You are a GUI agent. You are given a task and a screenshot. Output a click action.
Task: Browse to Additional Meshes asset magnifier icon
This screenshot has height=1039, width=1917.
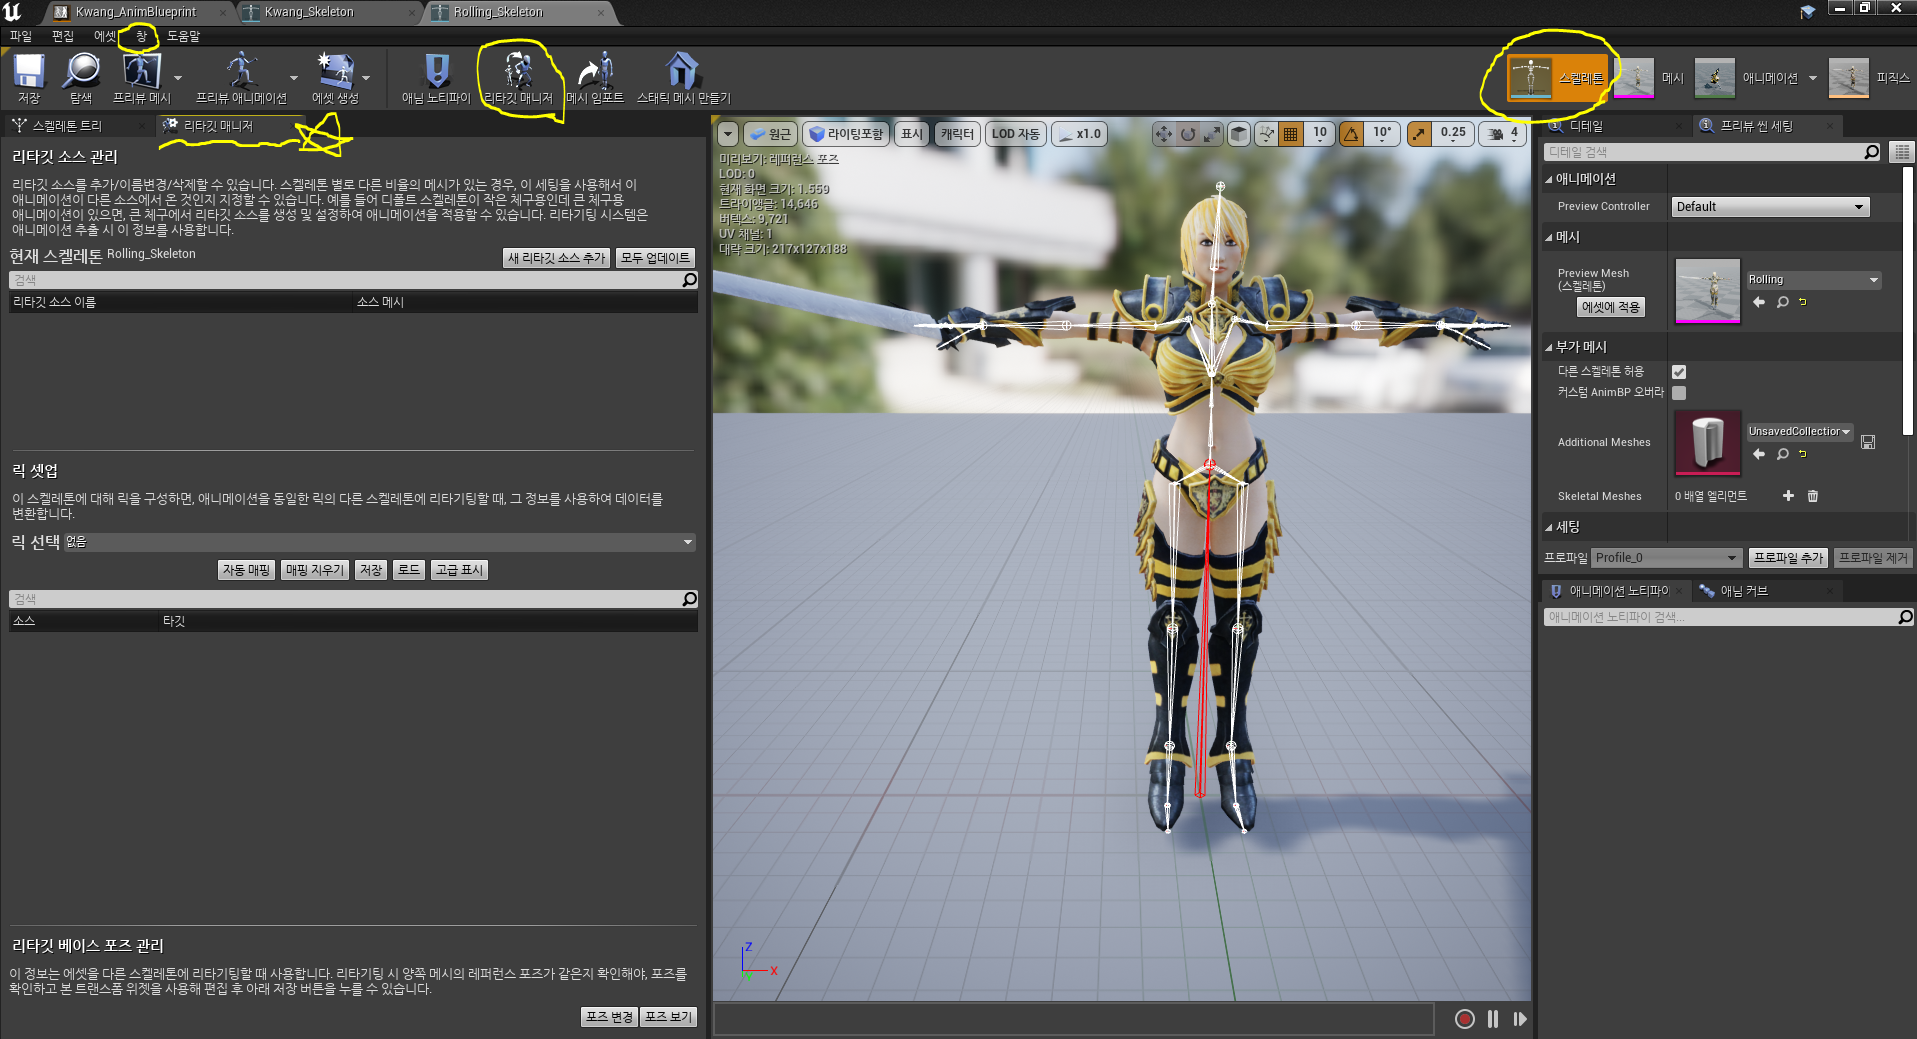(1783, 454)
